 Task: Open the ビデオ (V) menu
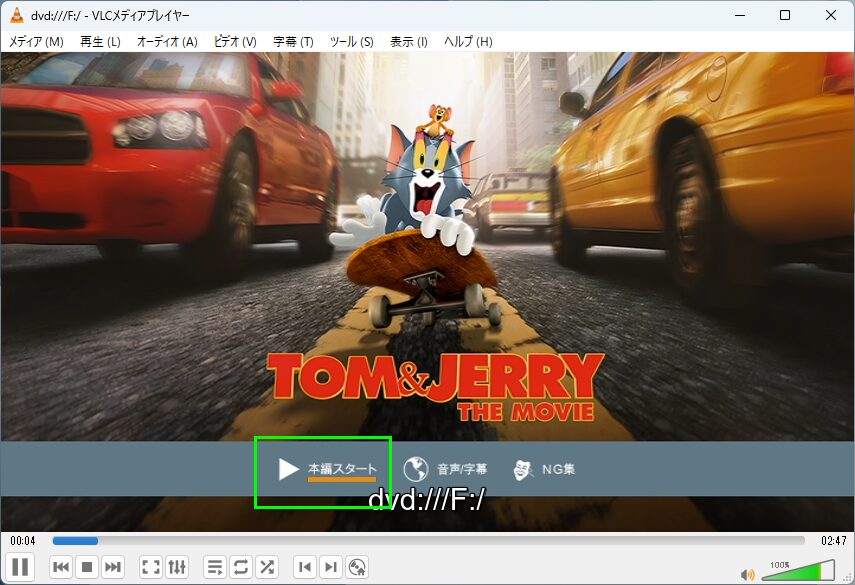pyautogui.click(x=235, y=41)
